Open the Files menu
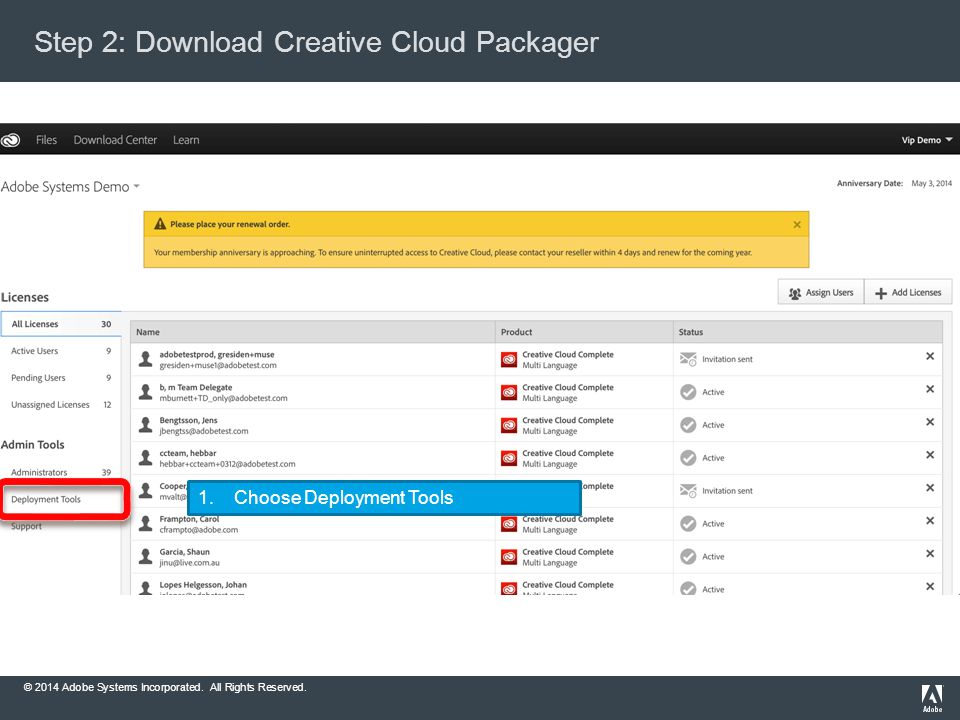This screenshot has width=960, height=720. [x=47, y=140]
